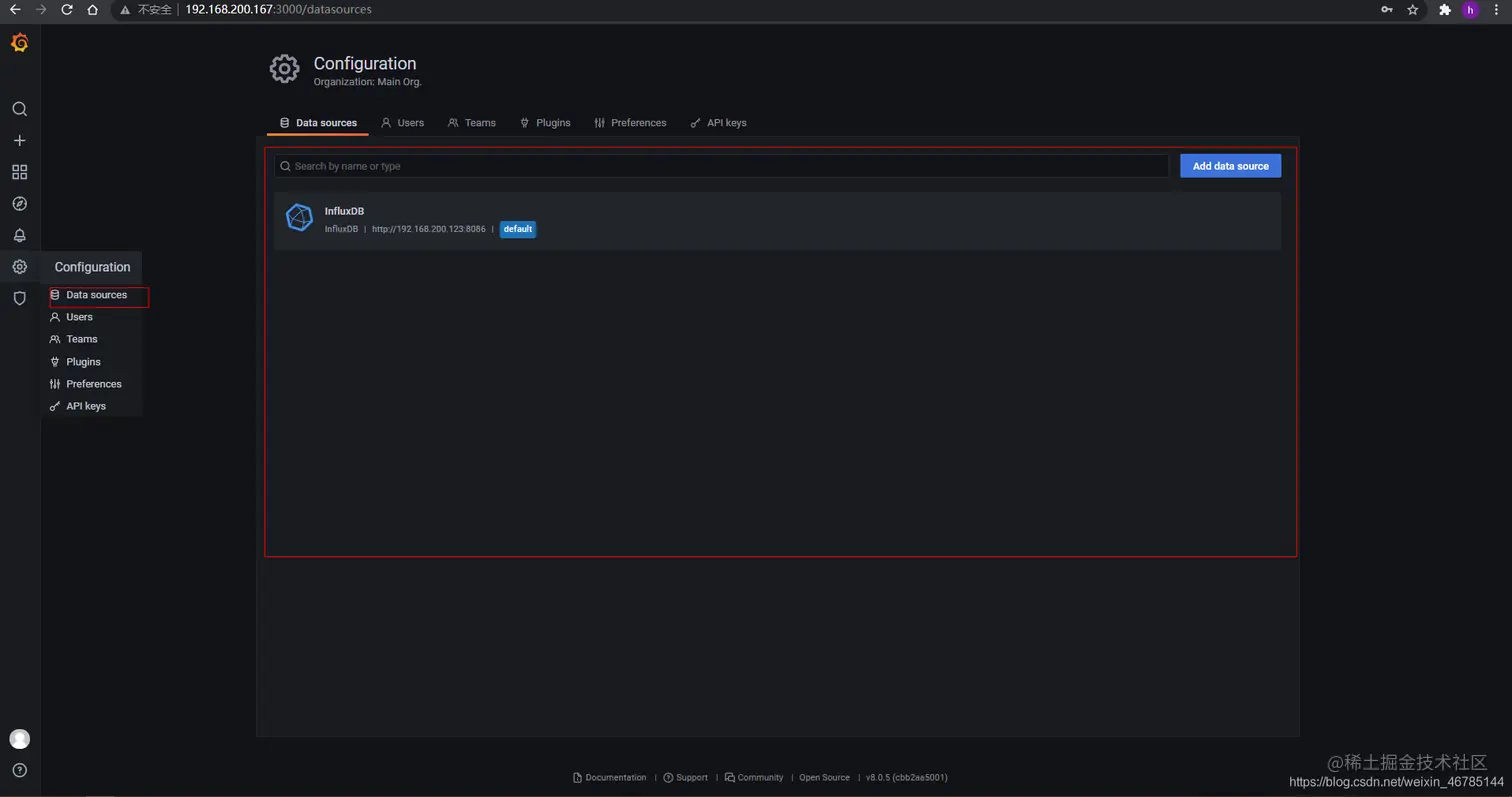
Task: Click the http://192.168.200.123:8086 URL text
Action: coord(428,229)
